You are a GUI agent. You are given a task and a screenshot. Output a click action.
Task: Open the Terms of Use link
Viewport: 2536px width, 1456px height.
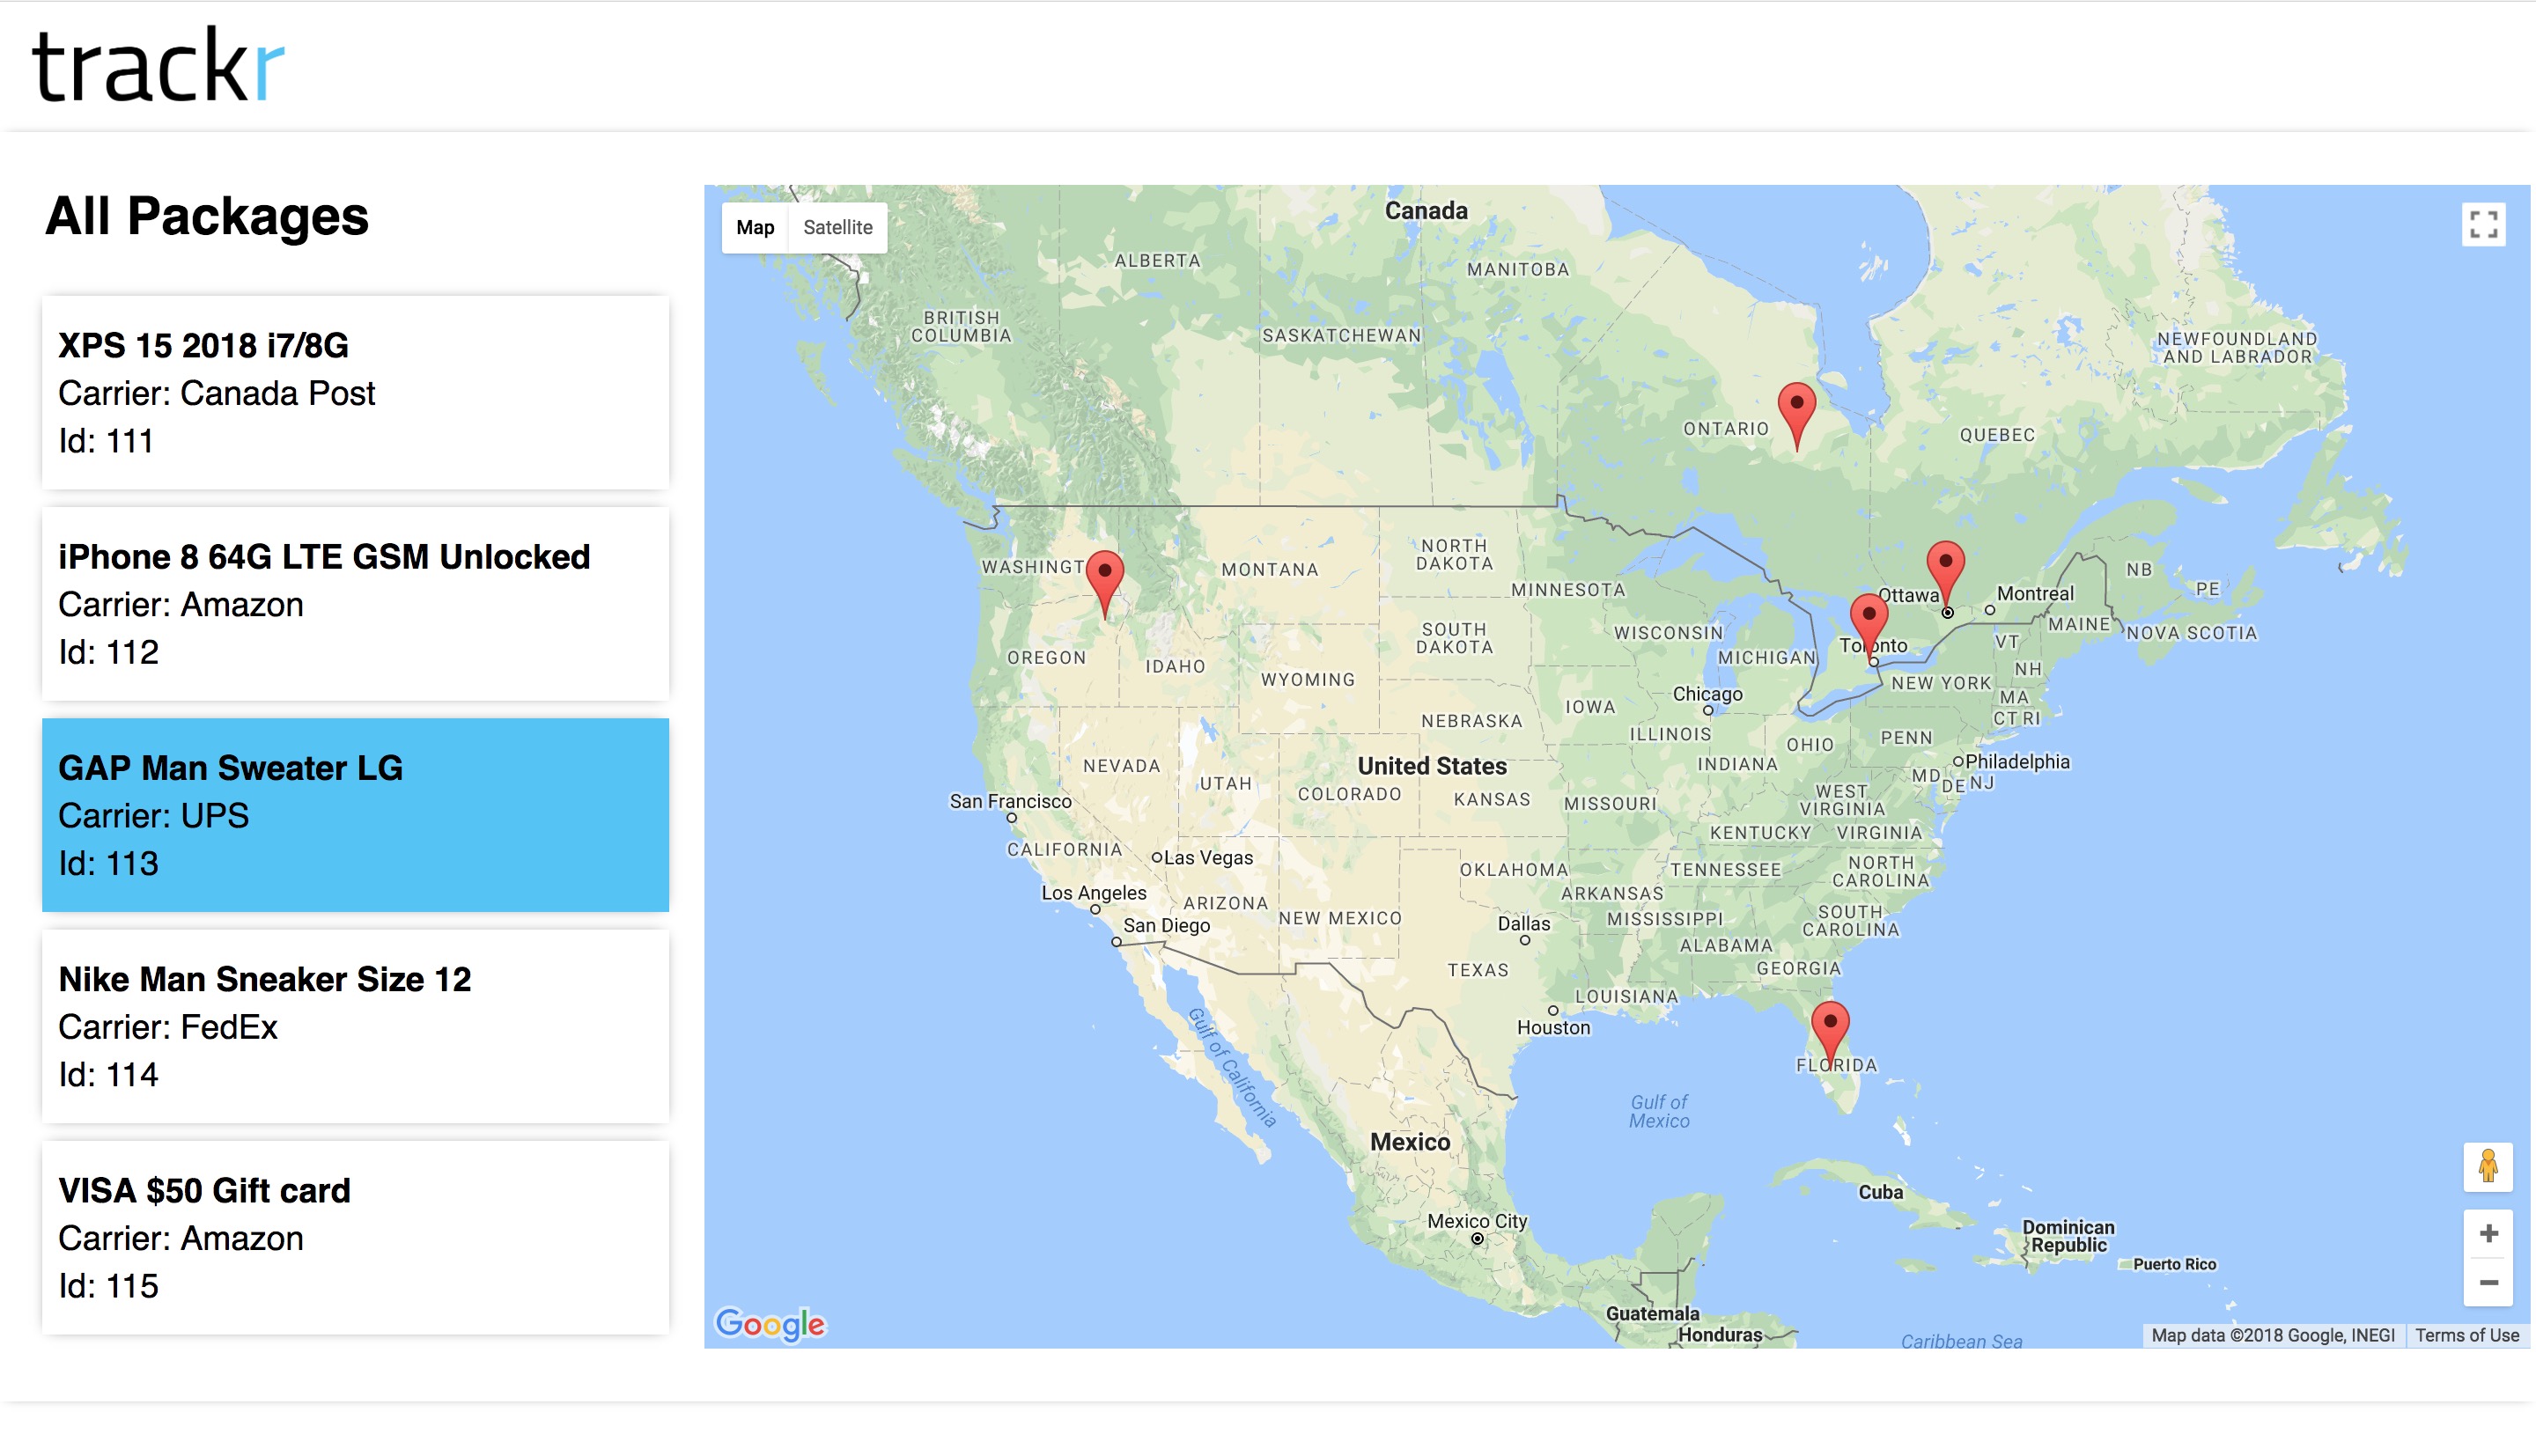[x=2466, y=1335]
